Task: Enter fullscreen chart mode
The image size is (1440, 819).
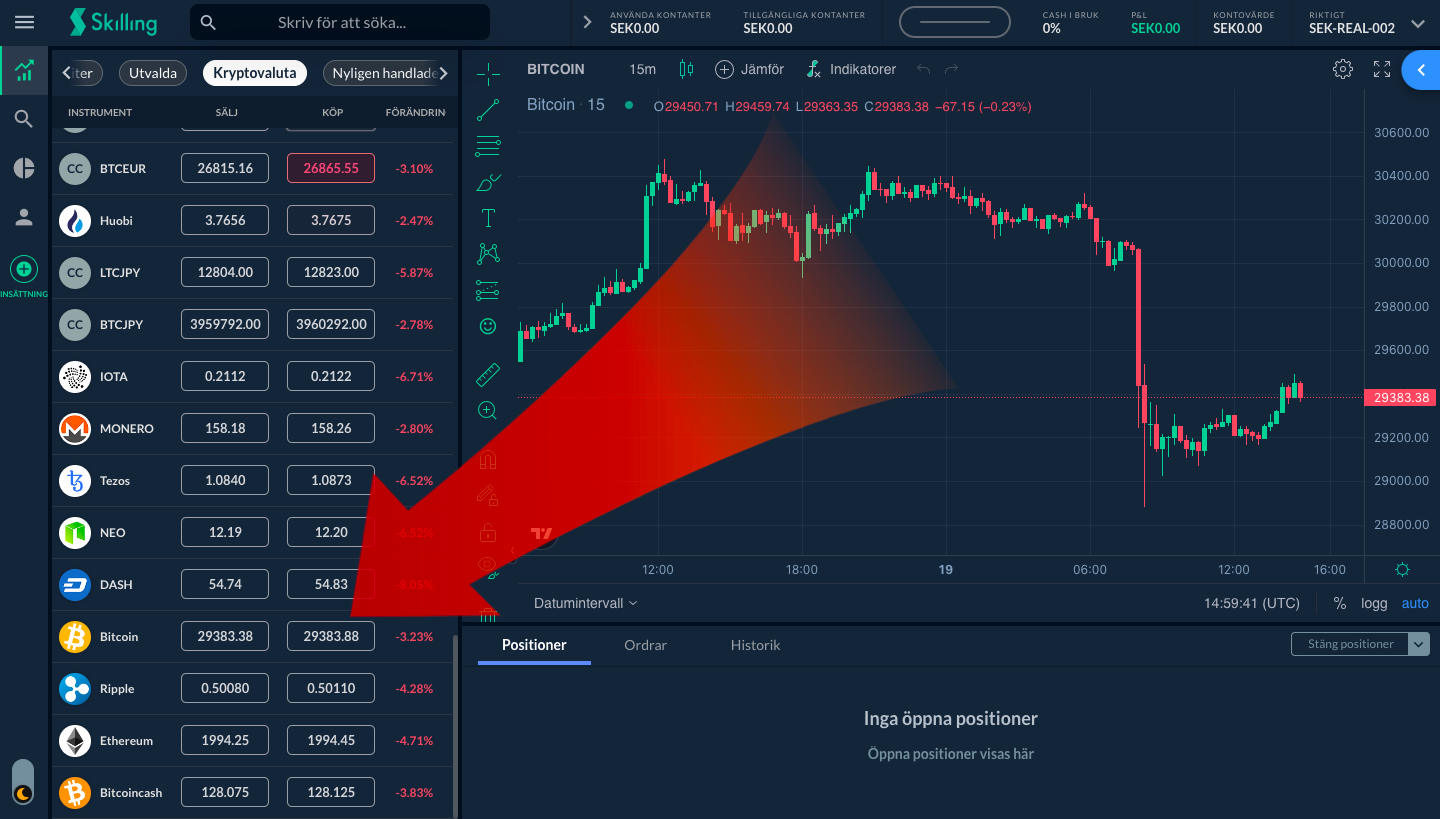Action: pos(1382,69)
